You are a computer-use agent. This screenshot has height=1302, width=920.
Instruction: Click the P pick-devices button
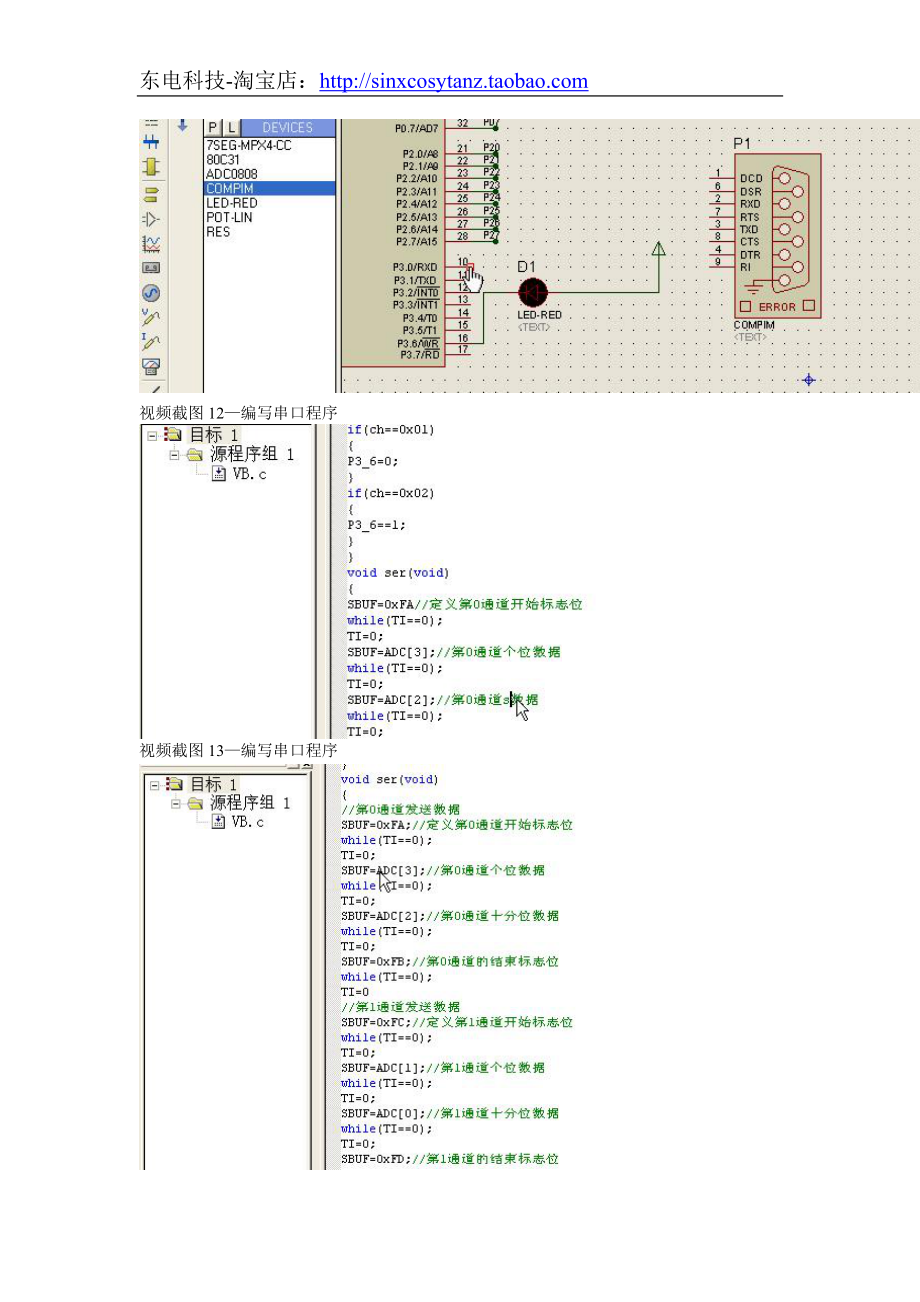(x=213, y=127)
